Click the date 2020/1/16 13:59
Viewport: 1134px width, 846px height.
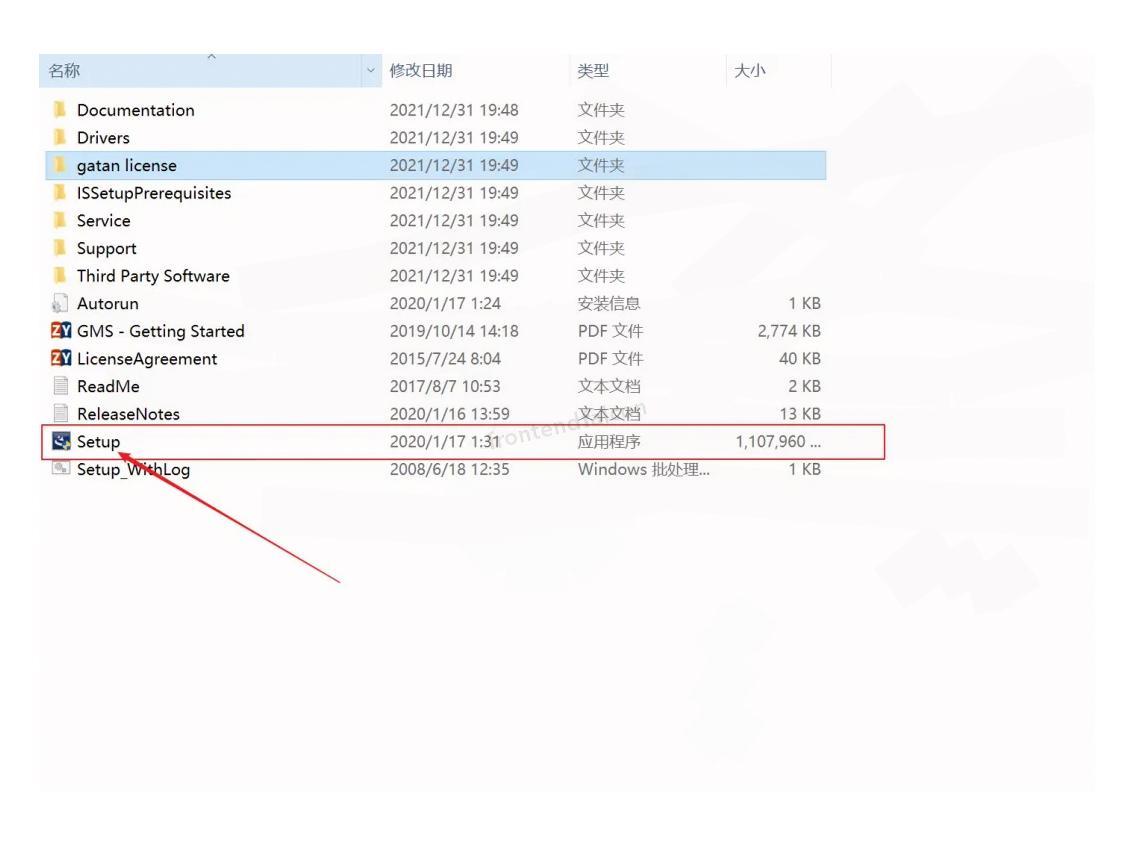click(449, 414)
